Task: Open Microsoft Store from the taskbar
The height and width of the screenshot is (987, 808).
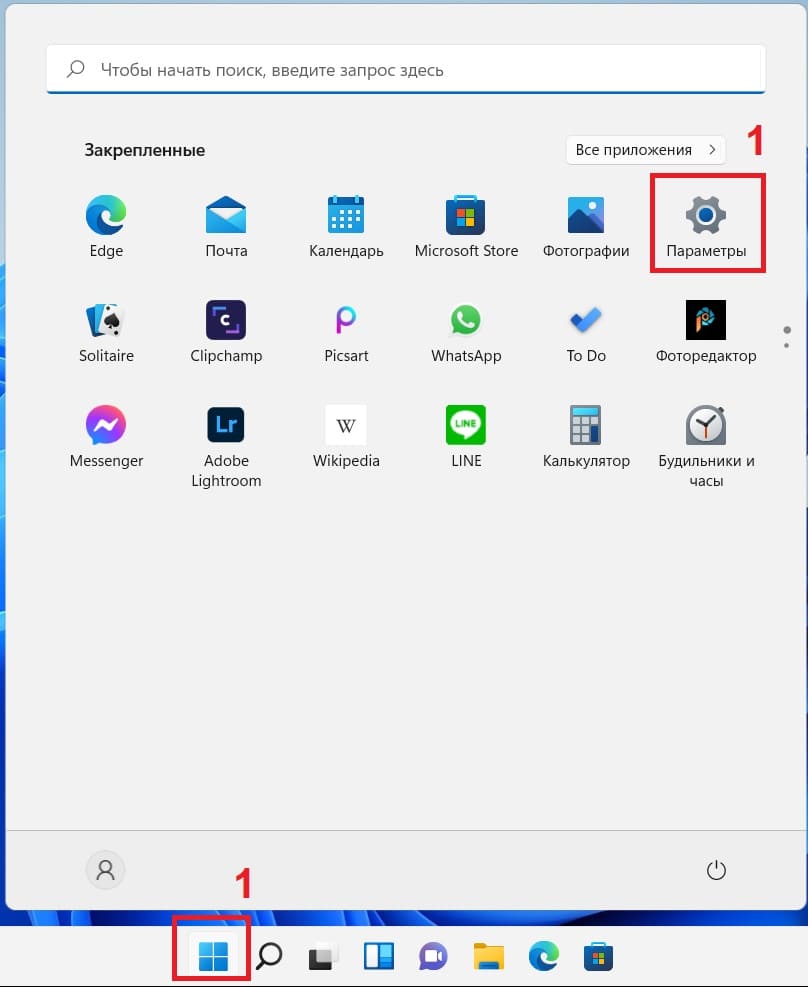Action: coord(598,956)
